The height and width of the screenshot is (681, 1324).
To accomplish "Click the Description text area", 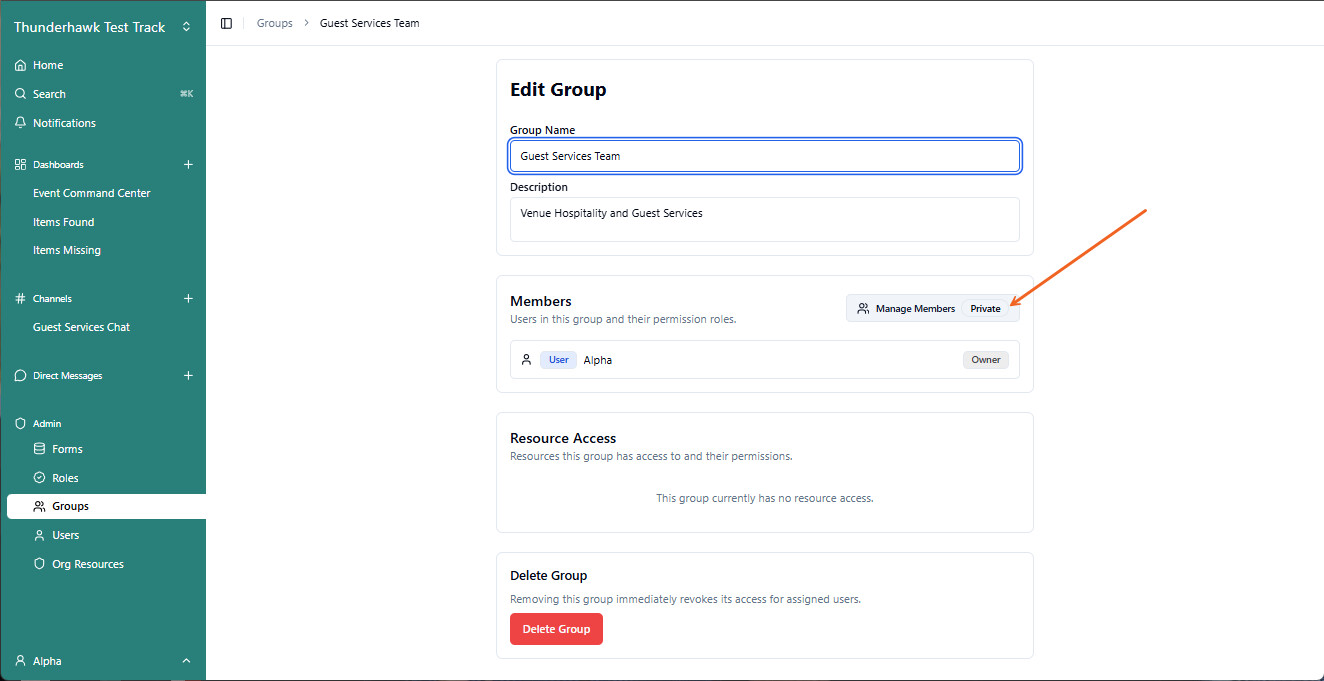I will point(765,219).
